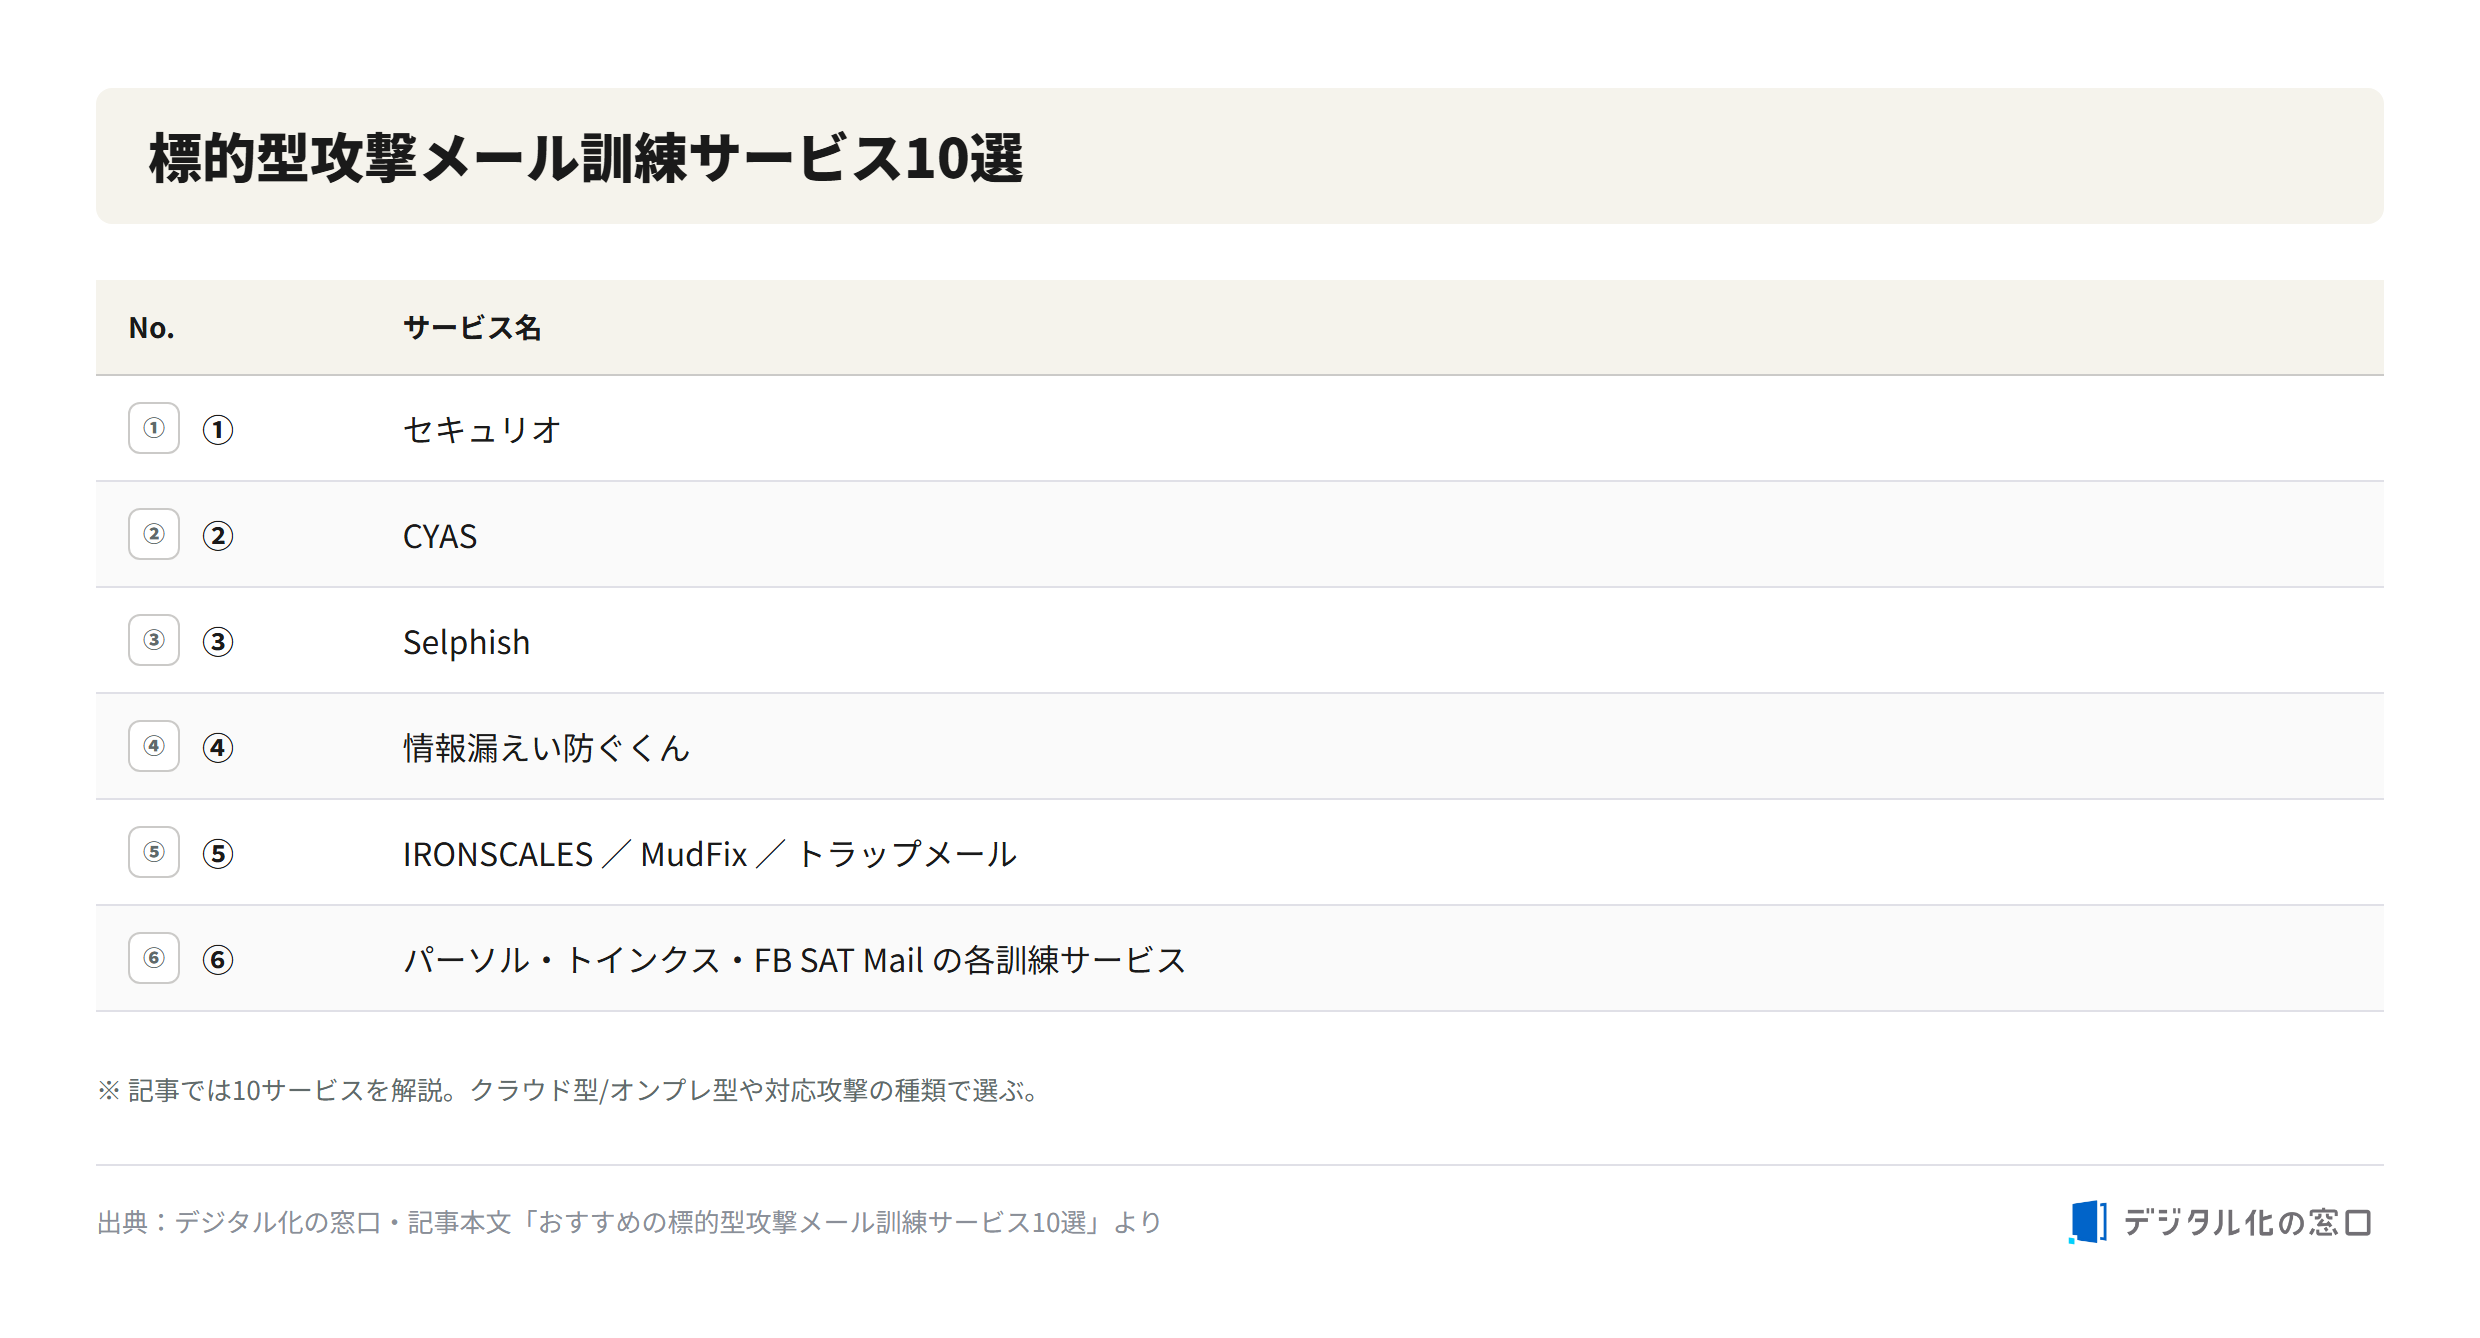This screenshot has width=2480, height=1338.
Task: Select the IRONSCALES／MudFix／トラップメール entry
Action: coord(710,854)
